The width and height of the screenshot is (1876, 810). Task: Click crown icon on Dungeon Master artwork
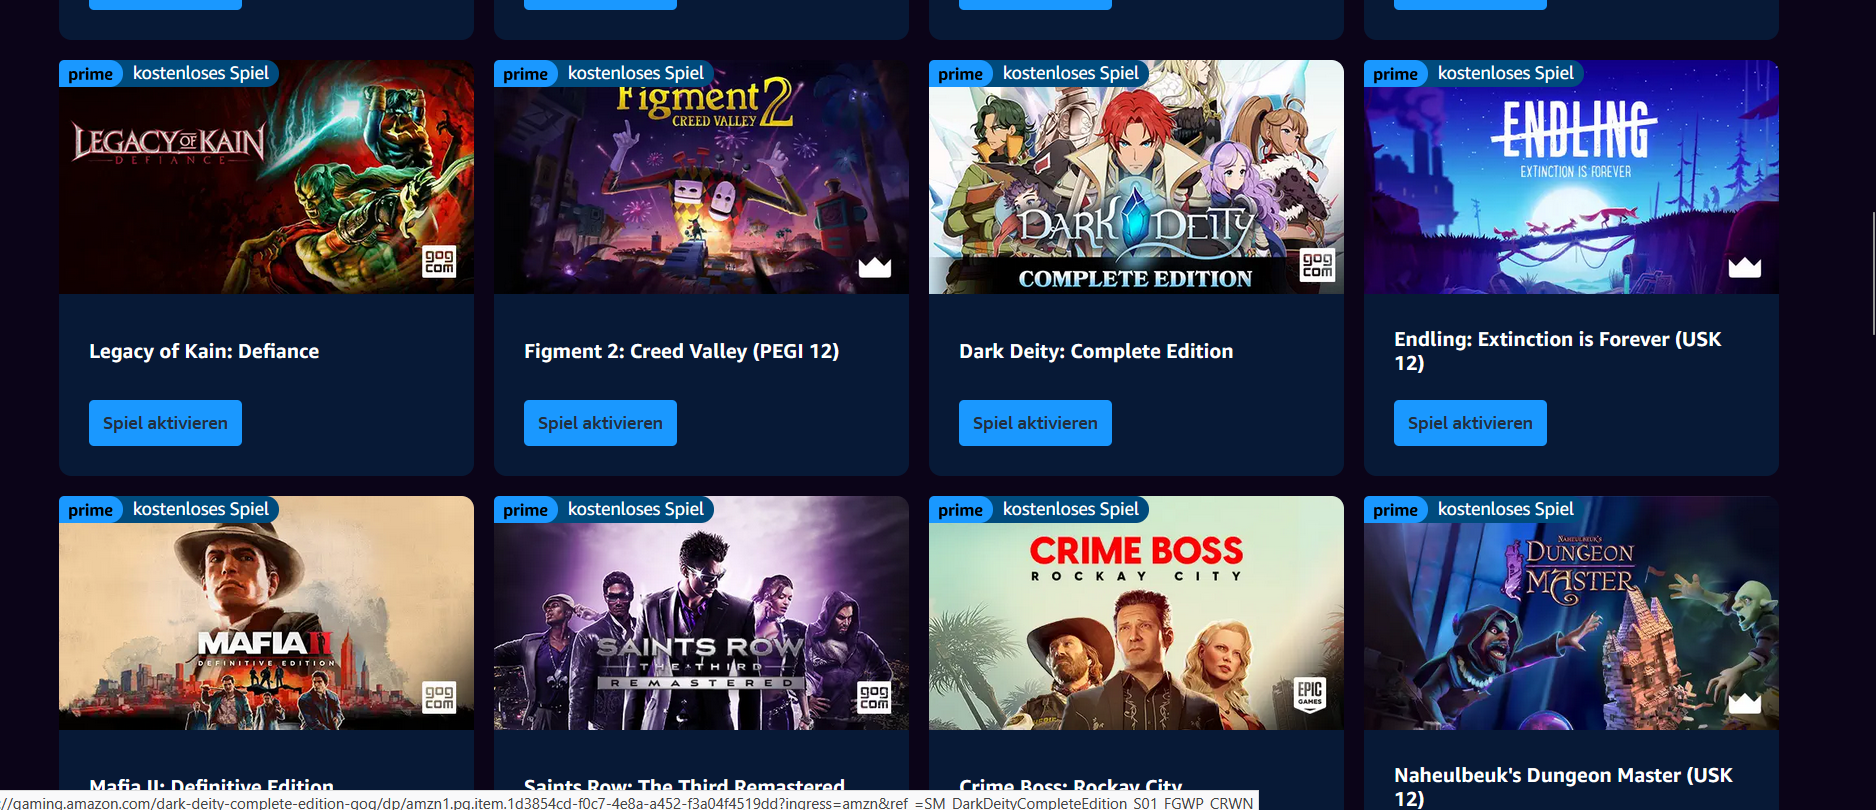click(x=1745, y=702)
